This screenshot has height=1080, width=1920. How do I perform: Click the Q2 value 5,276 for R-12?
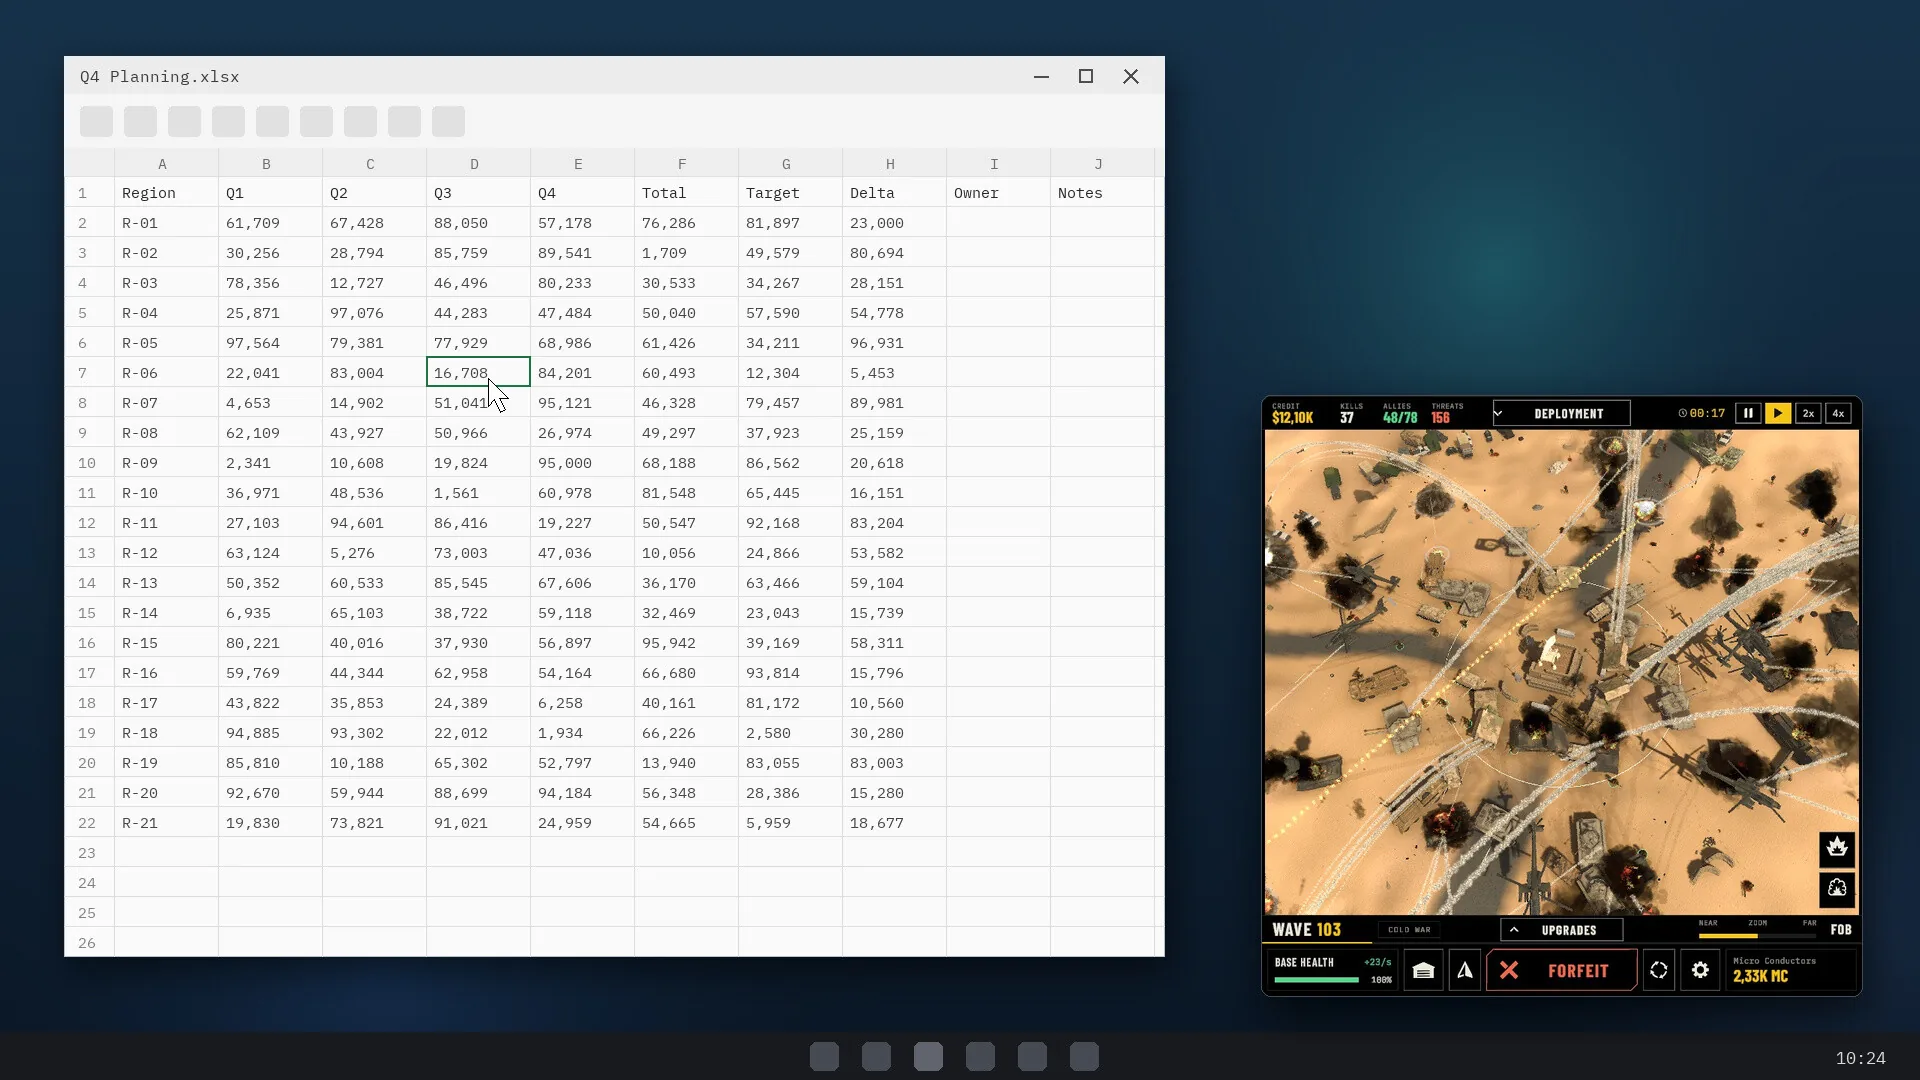click(x=374, y=553)
